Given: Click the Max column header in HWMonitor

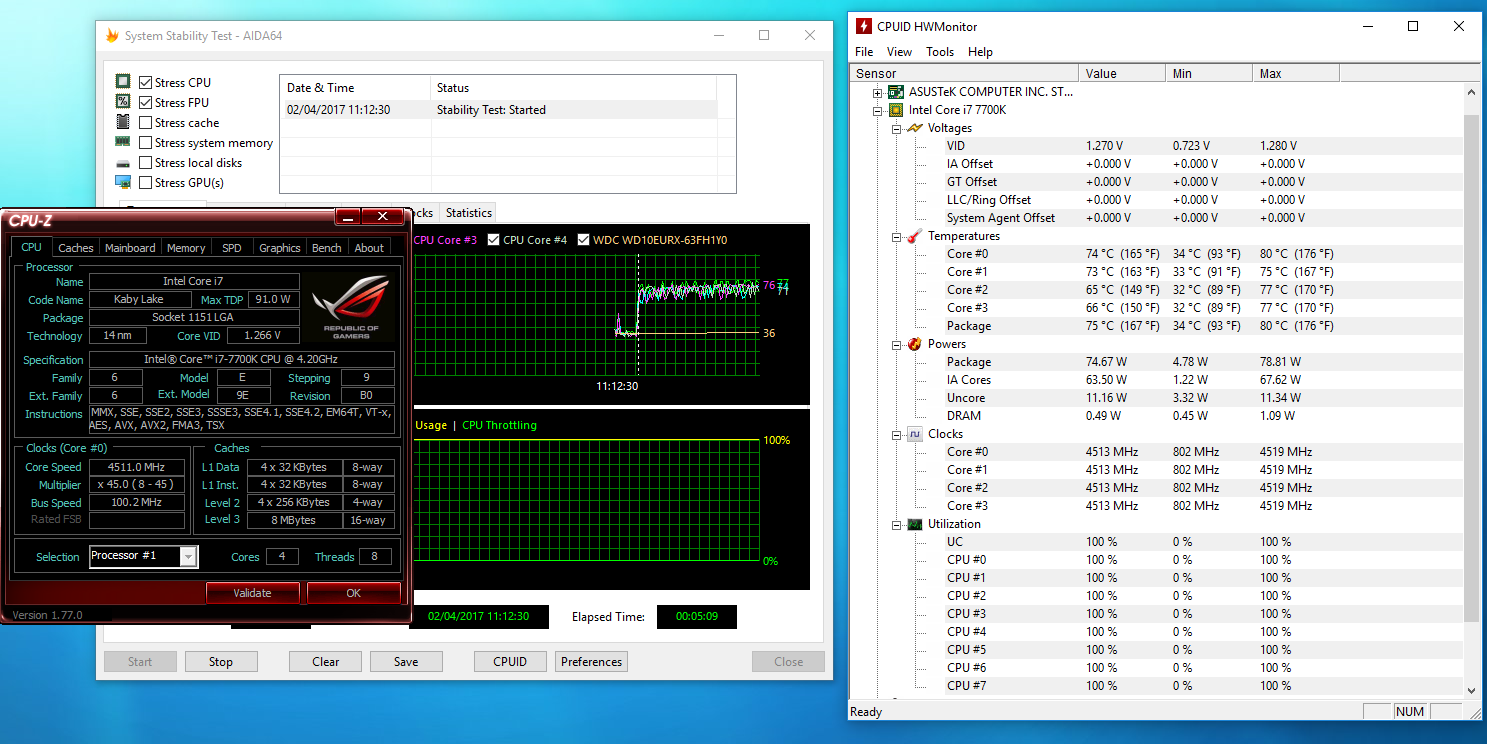Looking at the screenshot, I should click(1295, 73).
